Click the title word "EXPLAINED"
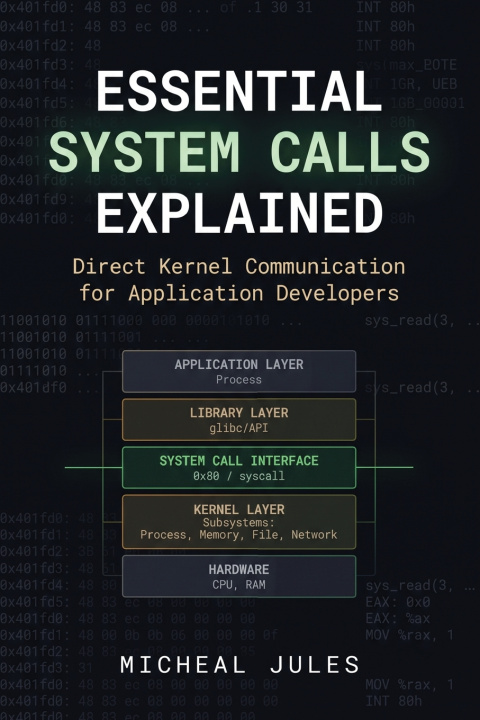The image size is (480, 720). [x=239, y=212]
